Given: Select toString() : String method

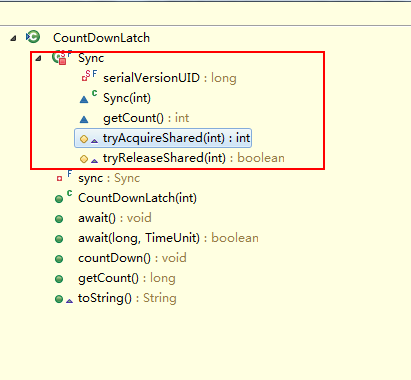Looking at the screenshot, I should pyautogui.click(x=127, y=298).
